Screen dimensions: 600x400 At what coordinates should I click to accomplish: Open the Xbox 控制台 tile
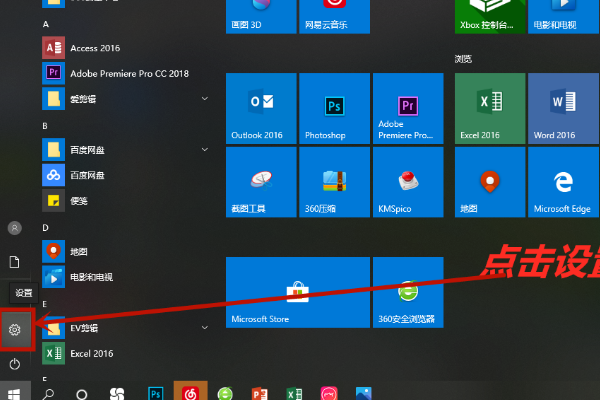490,16
